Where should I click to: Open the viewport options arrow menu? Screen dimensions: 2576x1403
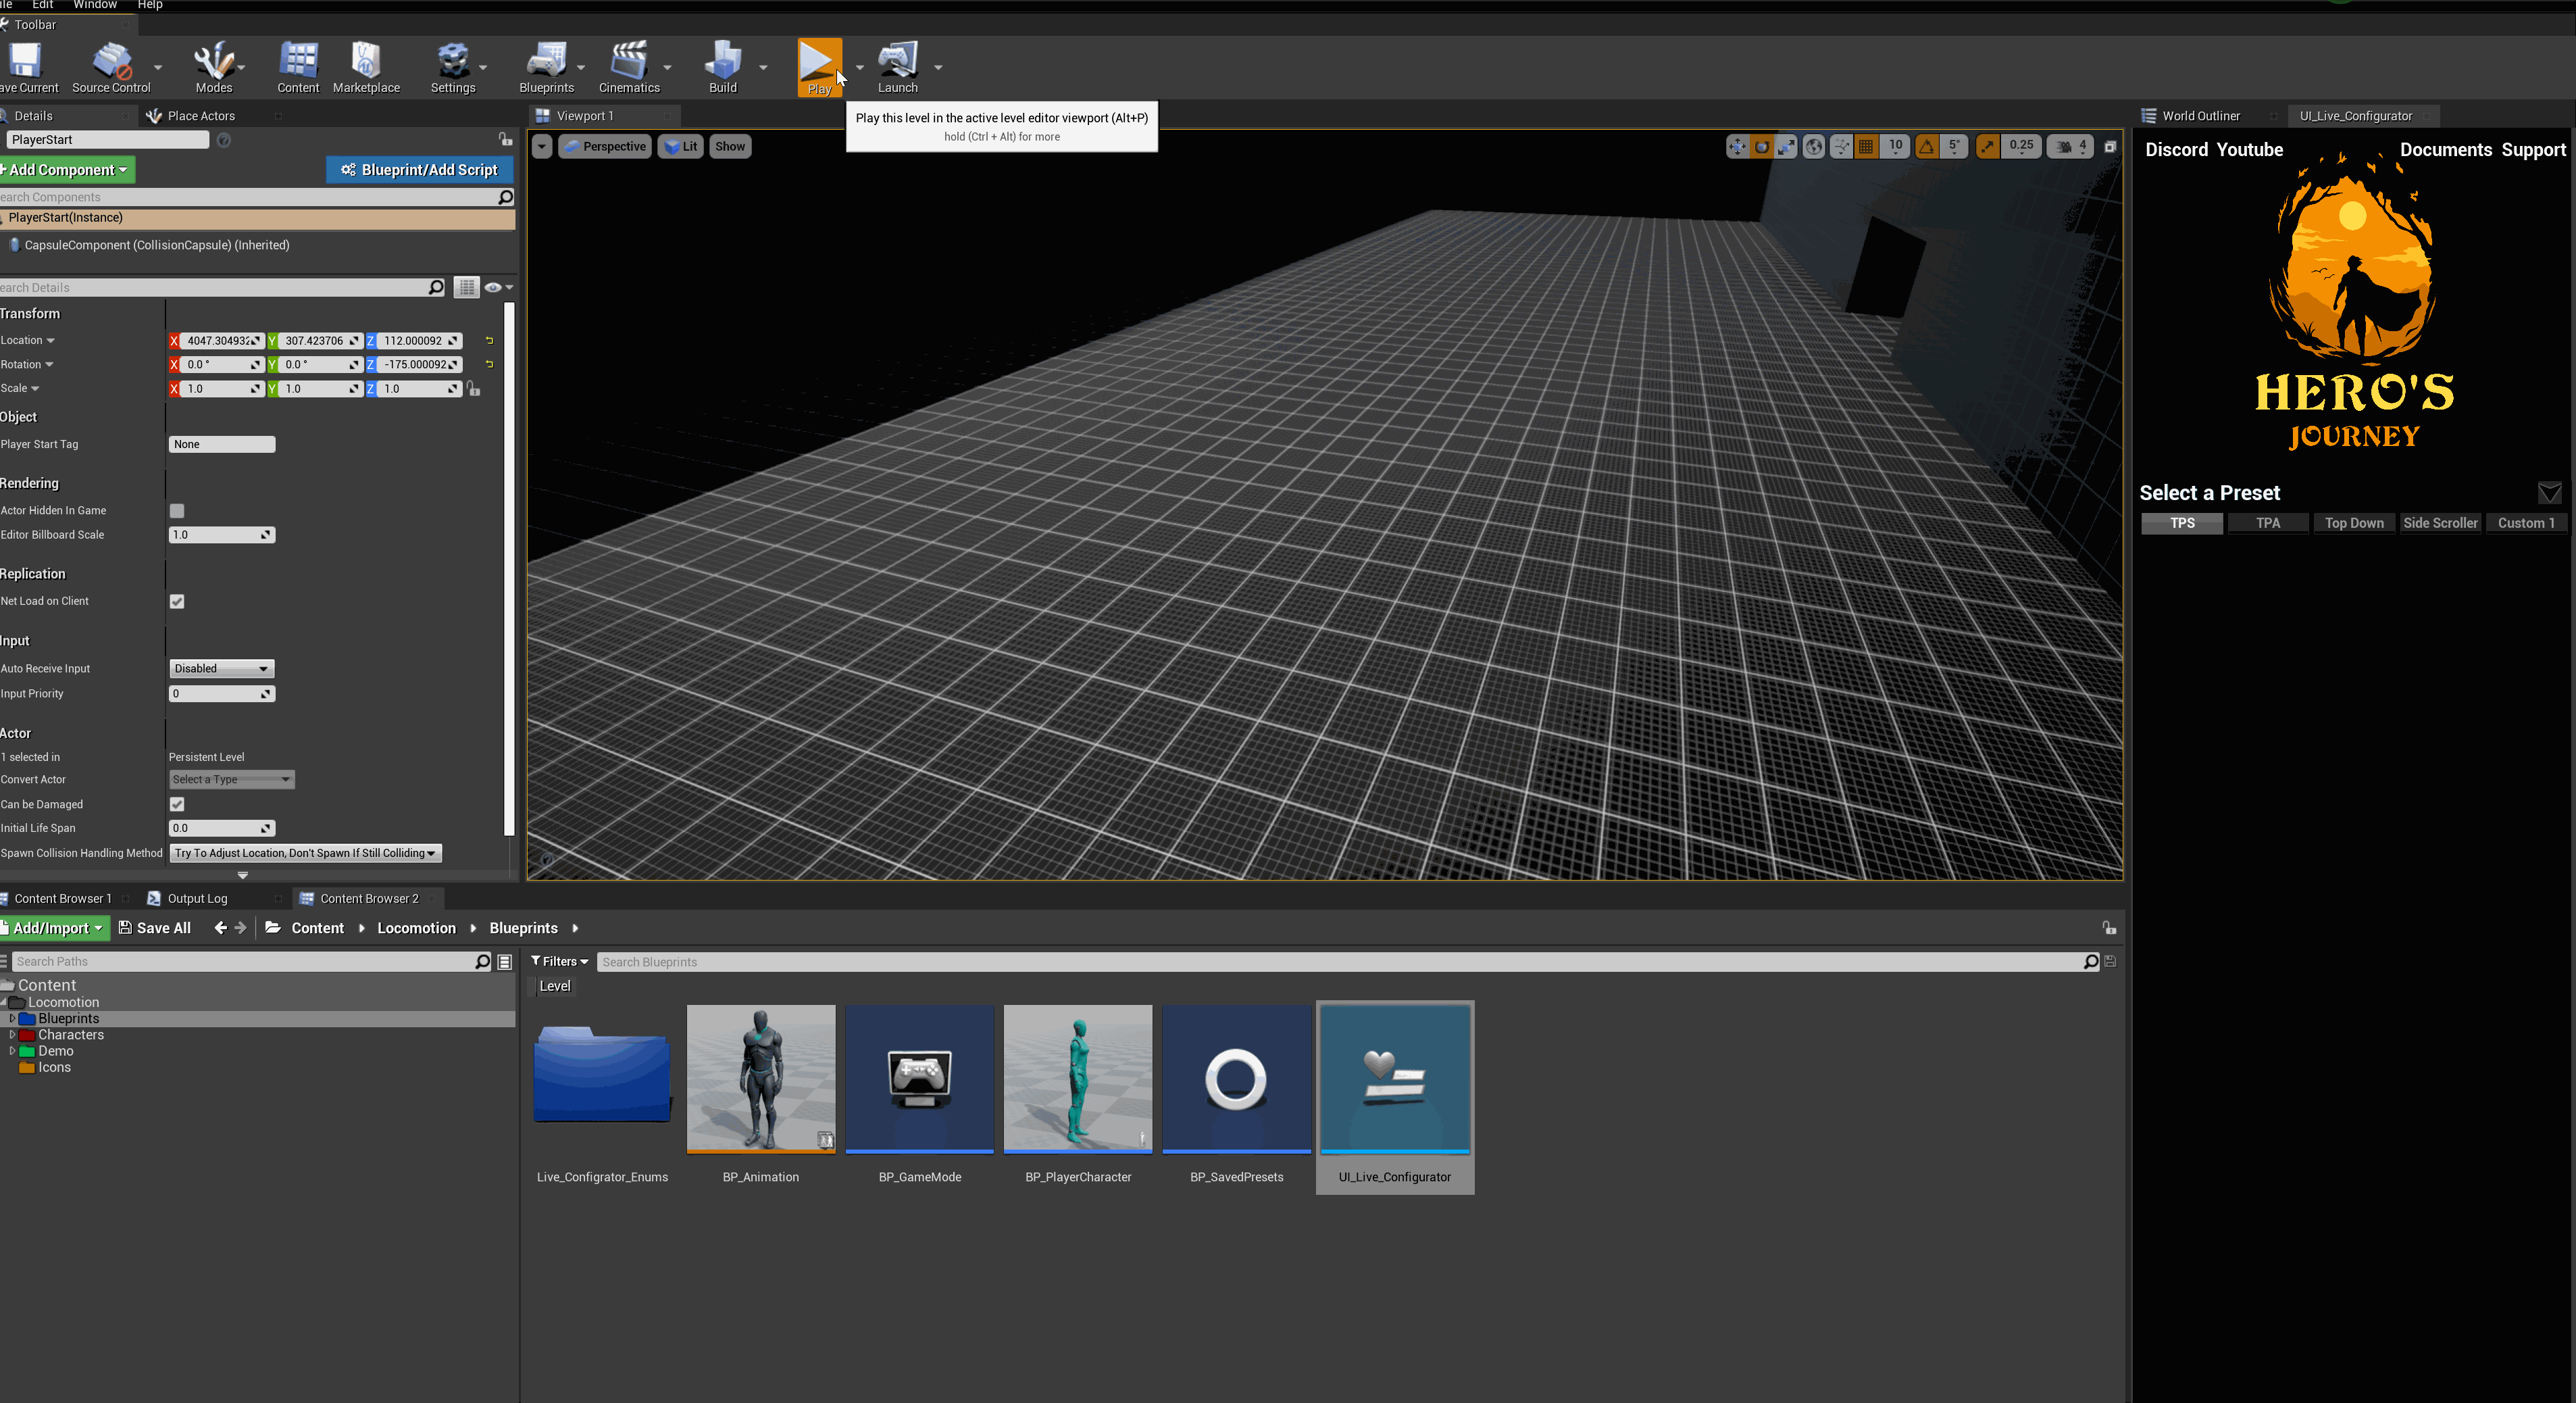click(x=541, y=147)
